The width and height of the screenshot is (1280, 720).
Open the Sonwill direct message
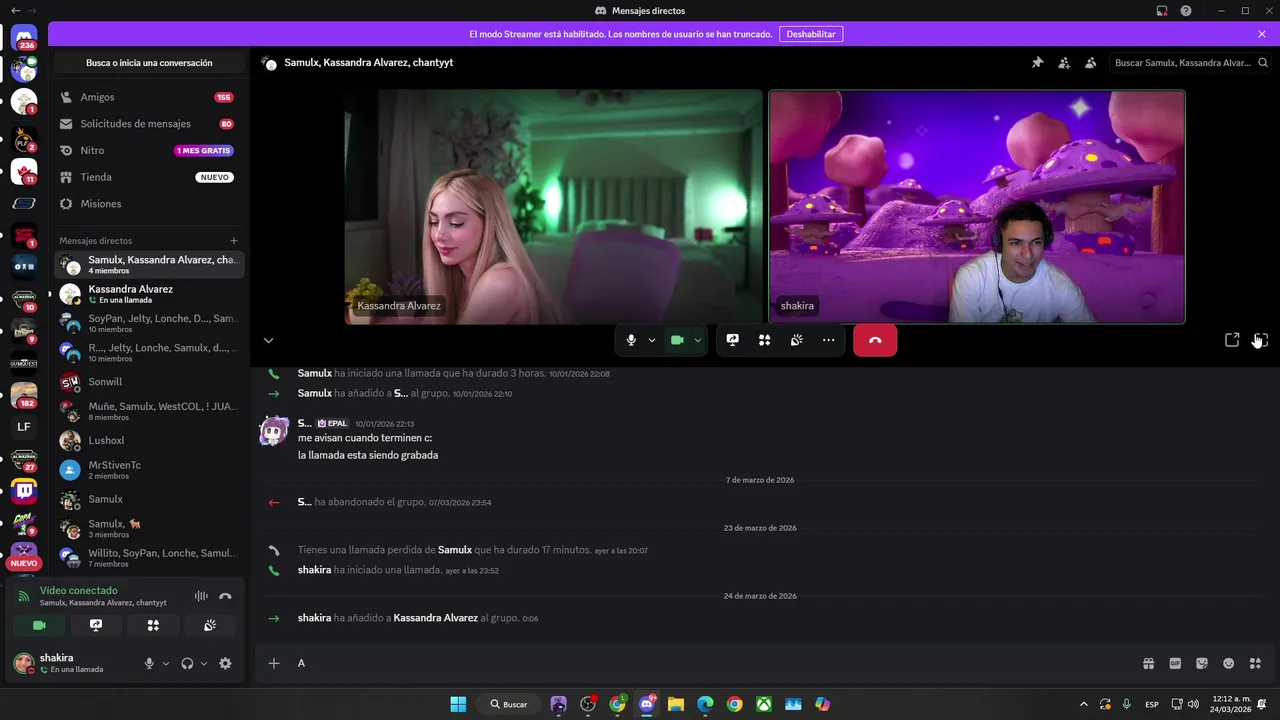[x=147, y=382]
